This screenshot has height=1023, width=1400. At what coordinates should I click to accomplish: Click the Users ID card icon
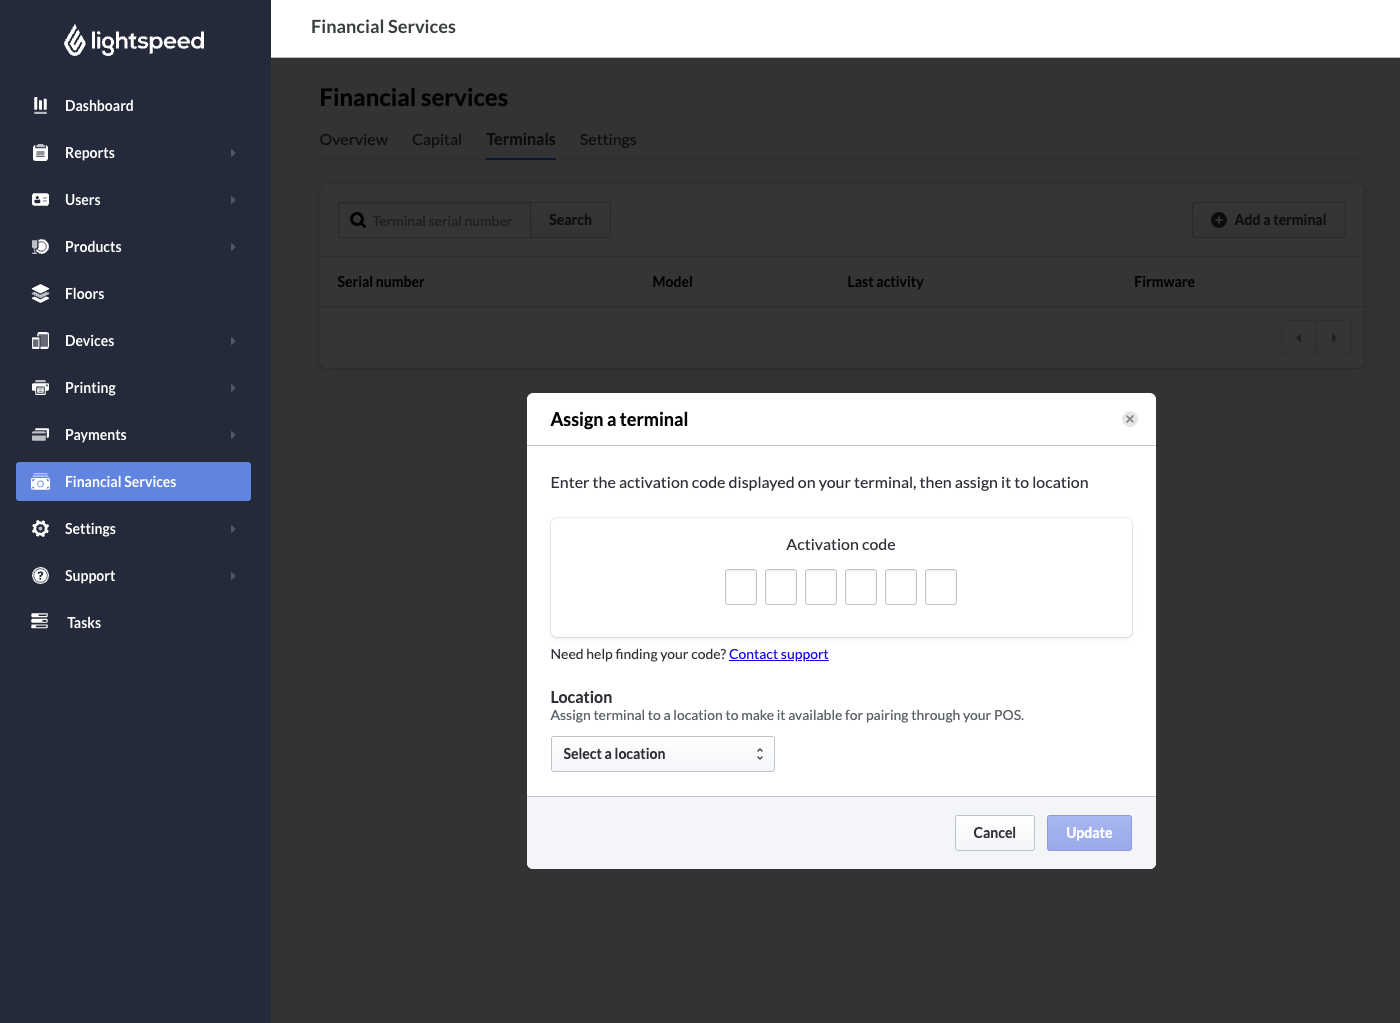(40, 200)
